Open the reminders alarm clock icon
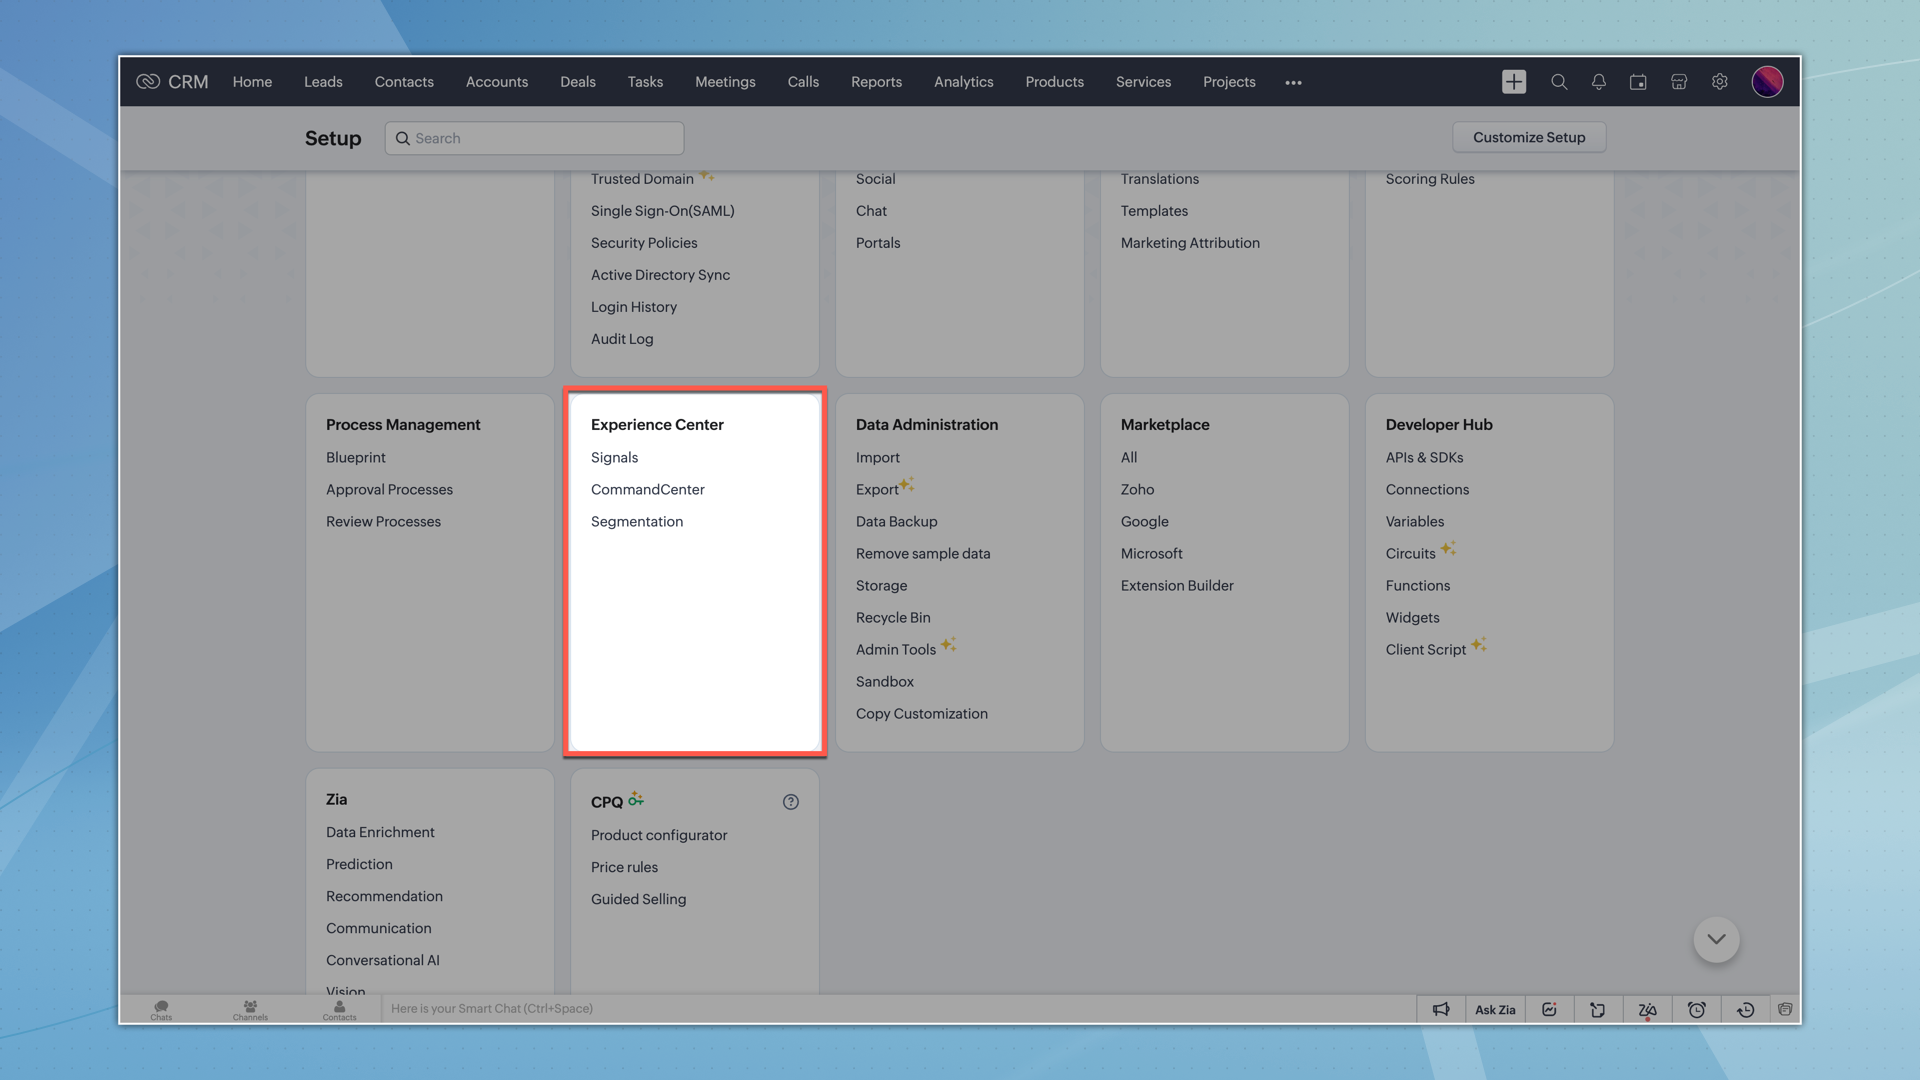Viewport: 1920px width, 1080px height. [x=1697, y=1009]
